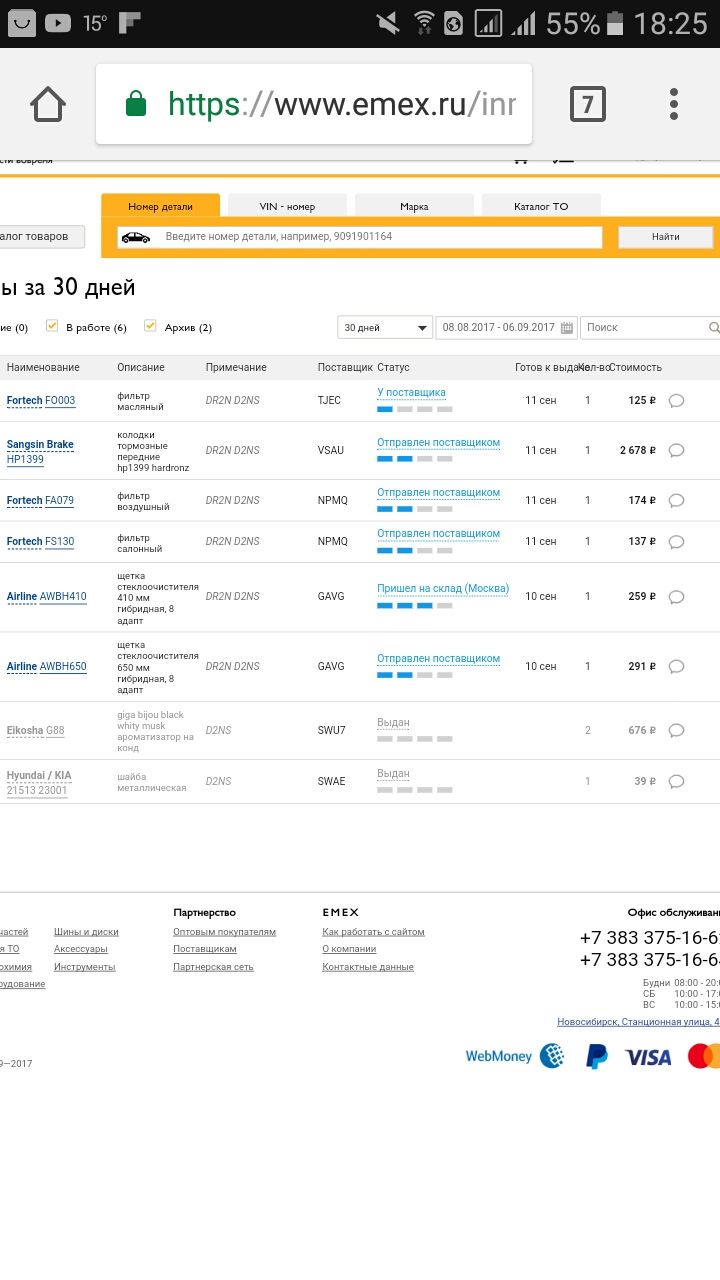Click comment icon on Eikosha G88 row
Viewport: 720px width, 1280px height.
(676, 731)
